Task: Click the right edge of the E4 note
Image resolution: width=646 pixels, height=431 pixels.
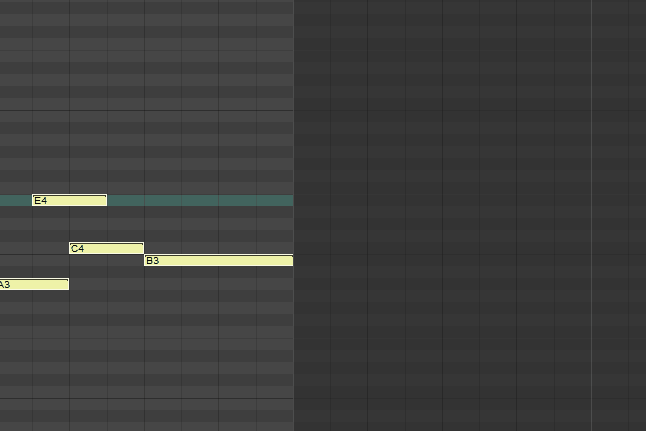Action: (106, 200)
